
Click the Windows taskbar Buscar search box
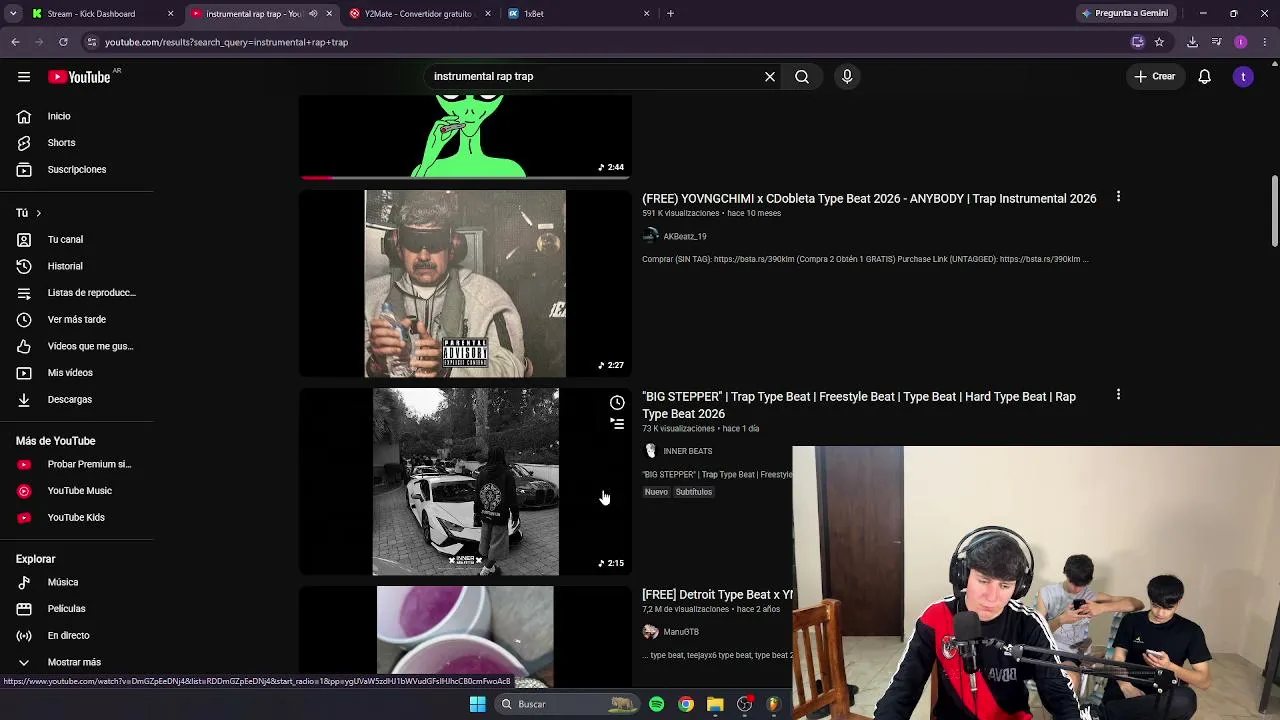[x=566, y=704]
